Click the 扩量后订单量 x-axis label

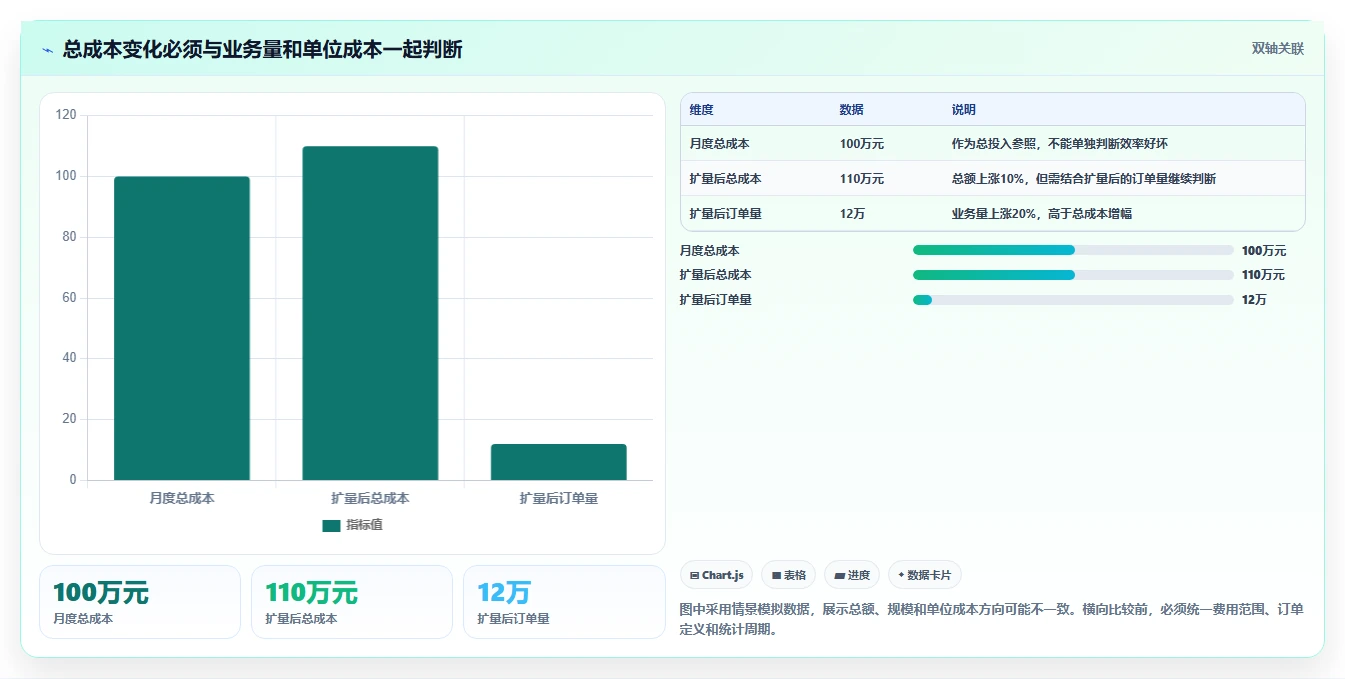[558, 498]
